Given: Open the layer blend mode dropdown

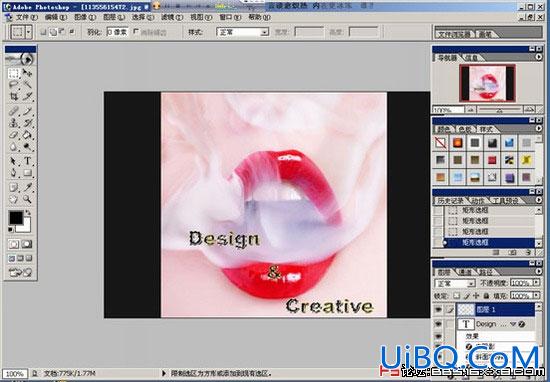Looking at the screenshot, I should (455, 283).
